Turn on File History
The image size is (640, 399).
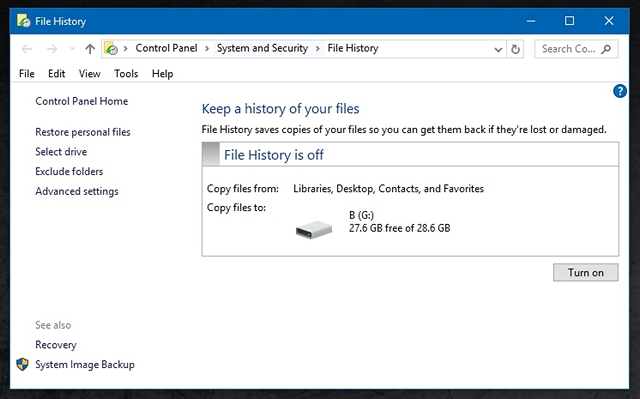click(x=585, y=272)
